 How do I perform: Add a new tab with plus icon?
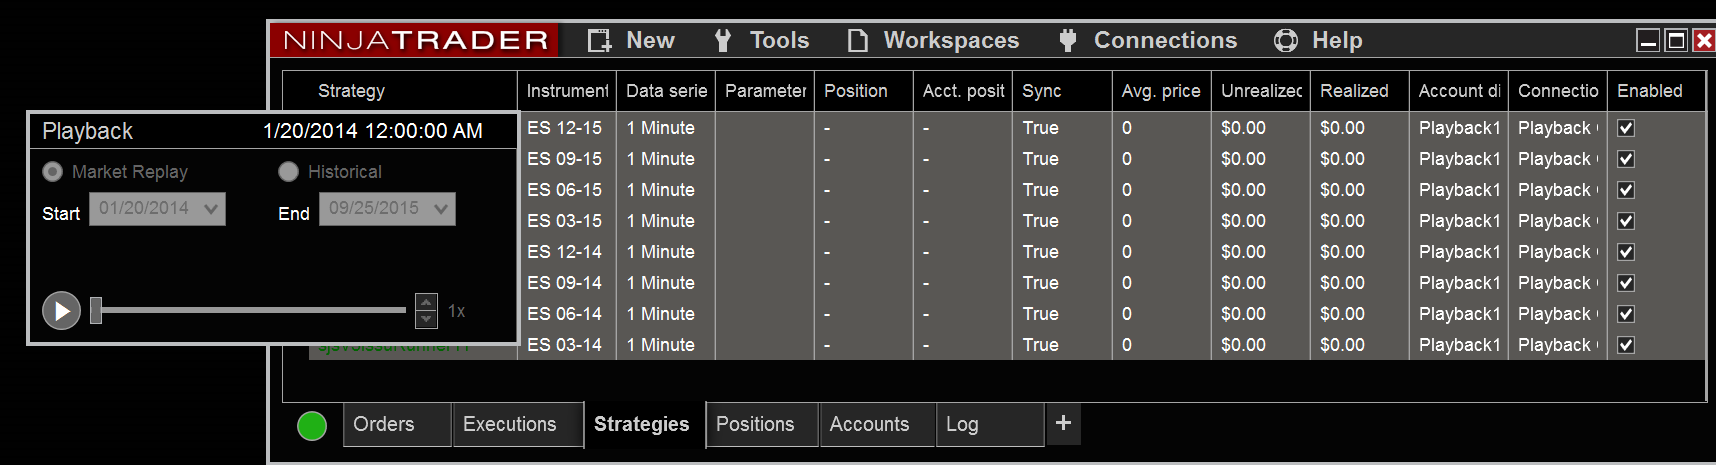pyautogui.click(x=1063, y=423)
